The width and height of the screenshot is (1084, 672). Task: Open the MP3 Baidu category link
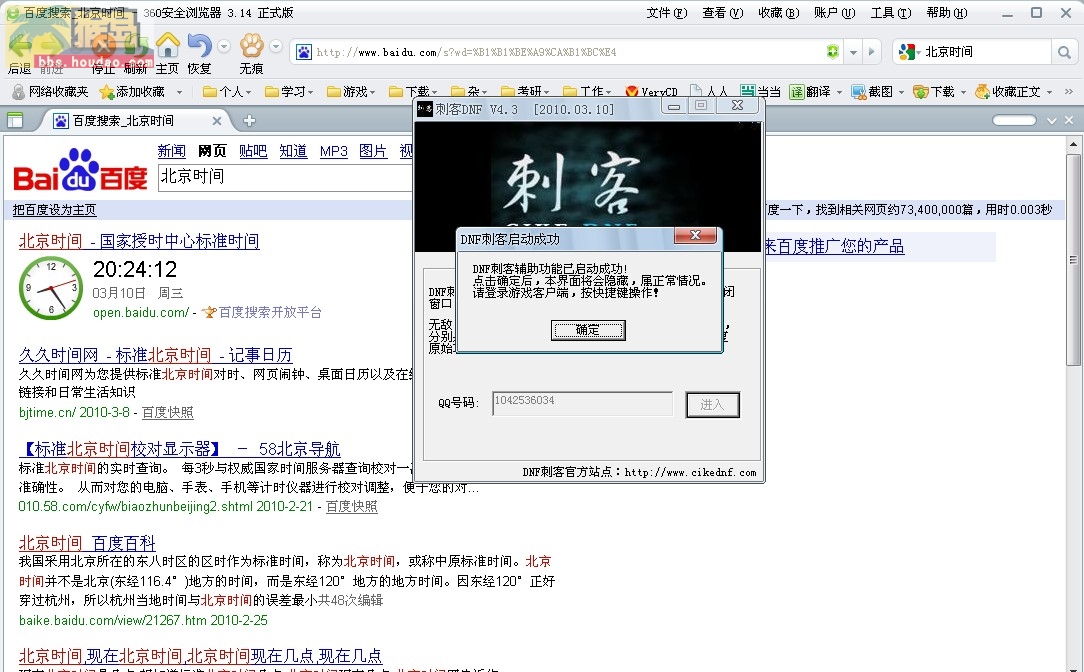click(333, 151)
